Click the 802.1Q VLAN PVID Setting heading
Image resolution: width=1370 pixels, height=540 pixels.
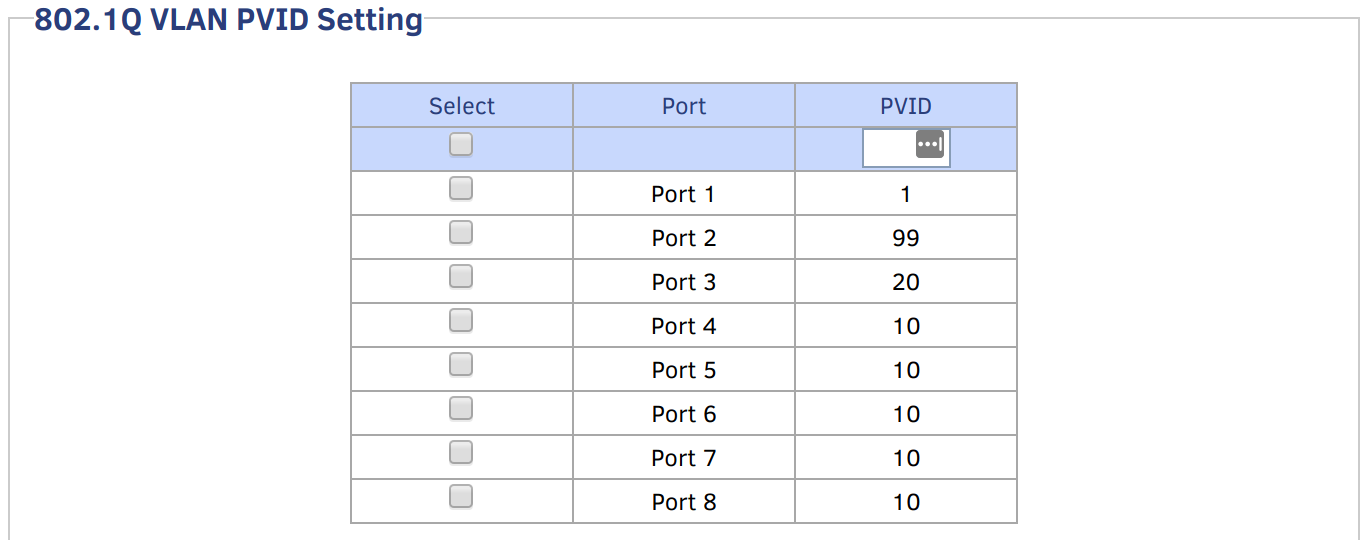pyautogui.click(x=228, y=20)
